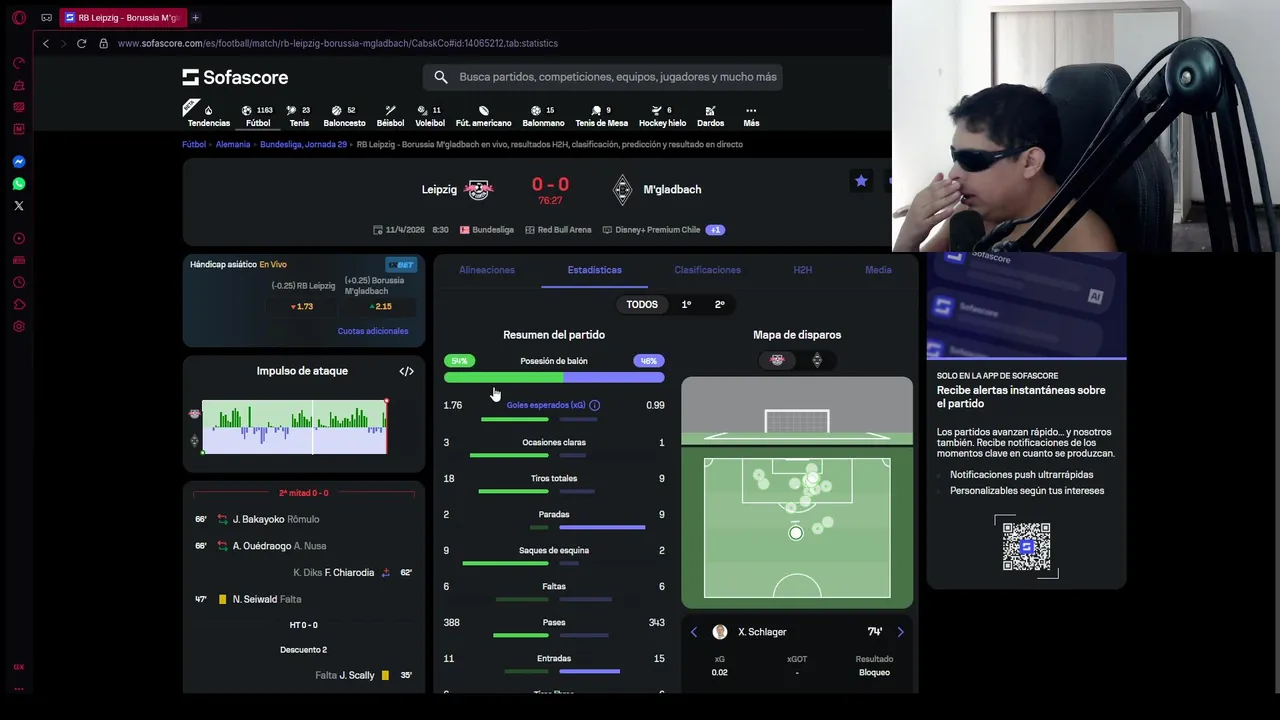
Task: Go back to the previous page
Action: [x=45, y=43]
